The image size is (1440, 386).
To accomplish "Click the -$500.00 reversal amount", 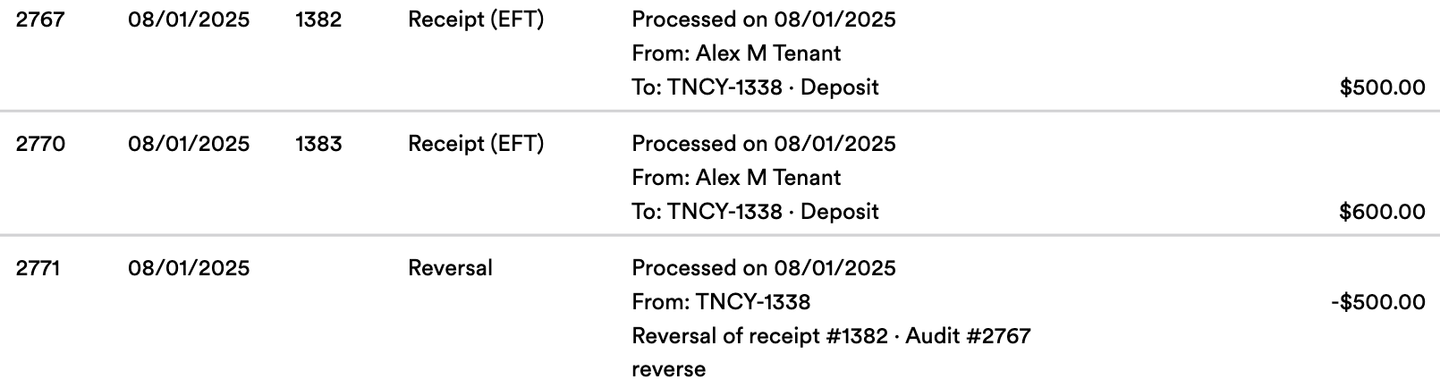I will [x=1378, y=302].
